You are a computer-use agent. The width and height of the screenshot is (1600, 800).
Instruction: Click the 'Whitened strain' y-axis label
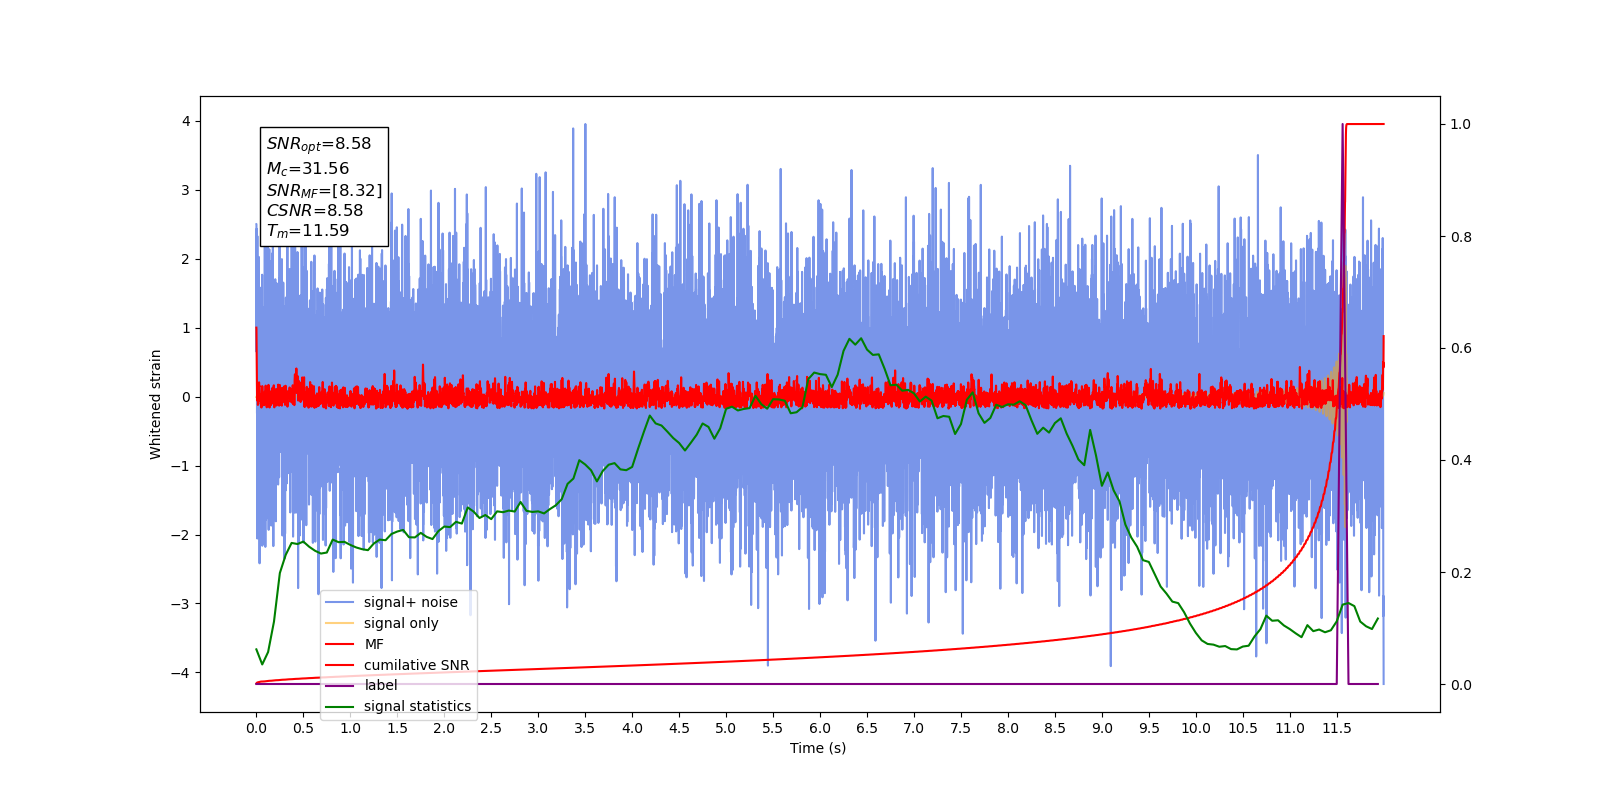(x=156, y=404)
